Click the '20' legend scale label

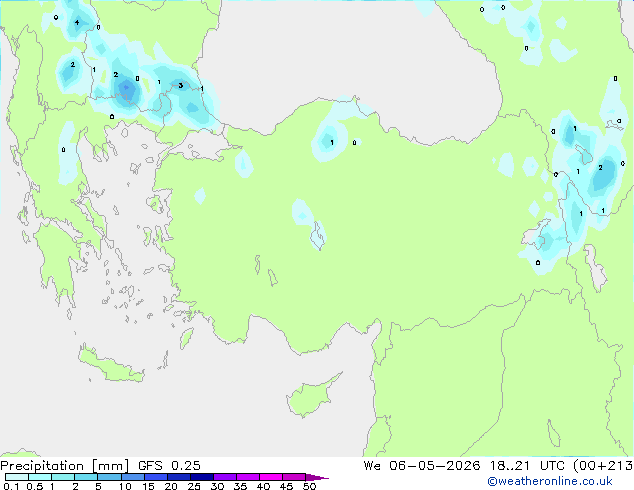(x=171, y=486)
